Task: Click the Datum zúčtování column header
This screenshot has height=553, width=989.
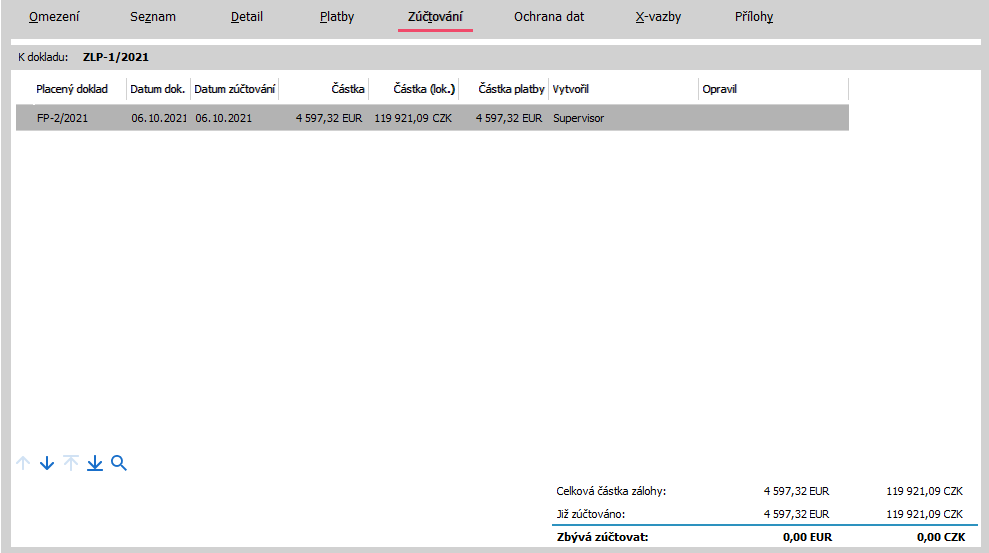Action: tap(235, 89)
